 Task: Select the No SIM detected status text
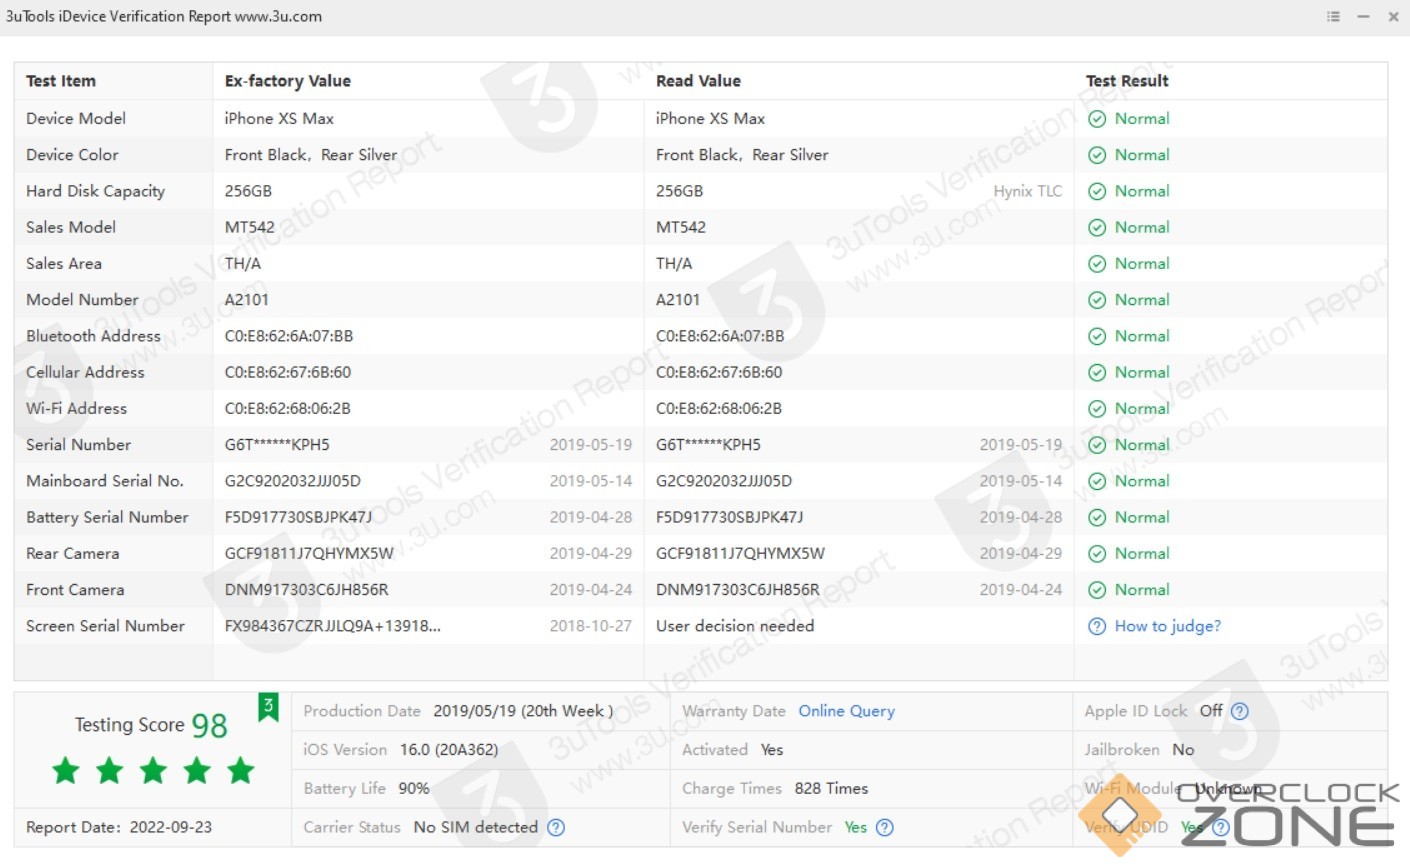pos(476,827)
